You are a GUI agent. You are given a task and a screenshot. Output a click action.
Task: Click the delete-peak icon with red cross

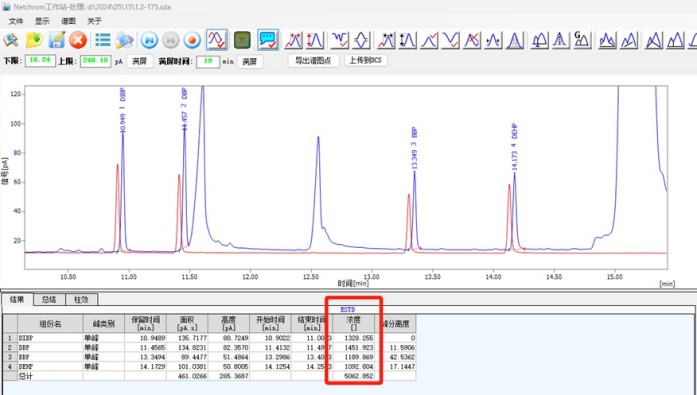click(x=472, y=40)
